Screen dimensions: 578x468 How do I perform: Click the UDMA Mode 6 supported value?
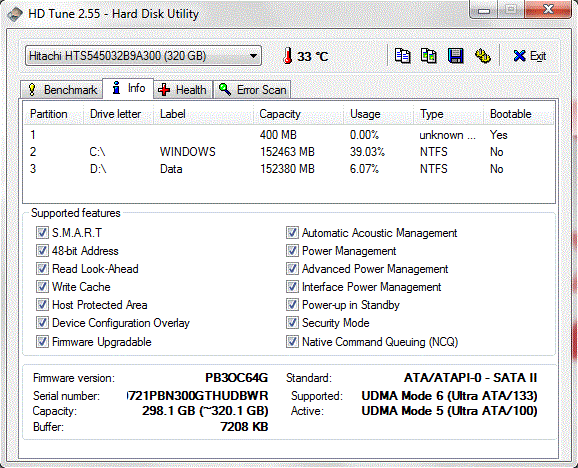449,396
